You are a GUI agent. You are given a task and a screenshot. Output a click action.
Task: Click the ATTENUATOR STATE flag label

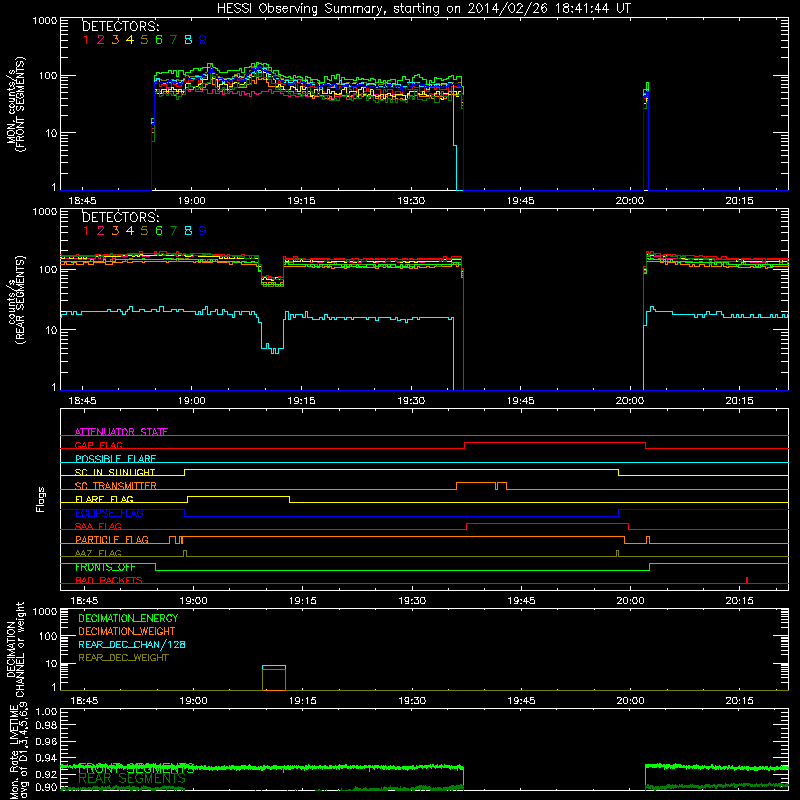pos(121,432)
